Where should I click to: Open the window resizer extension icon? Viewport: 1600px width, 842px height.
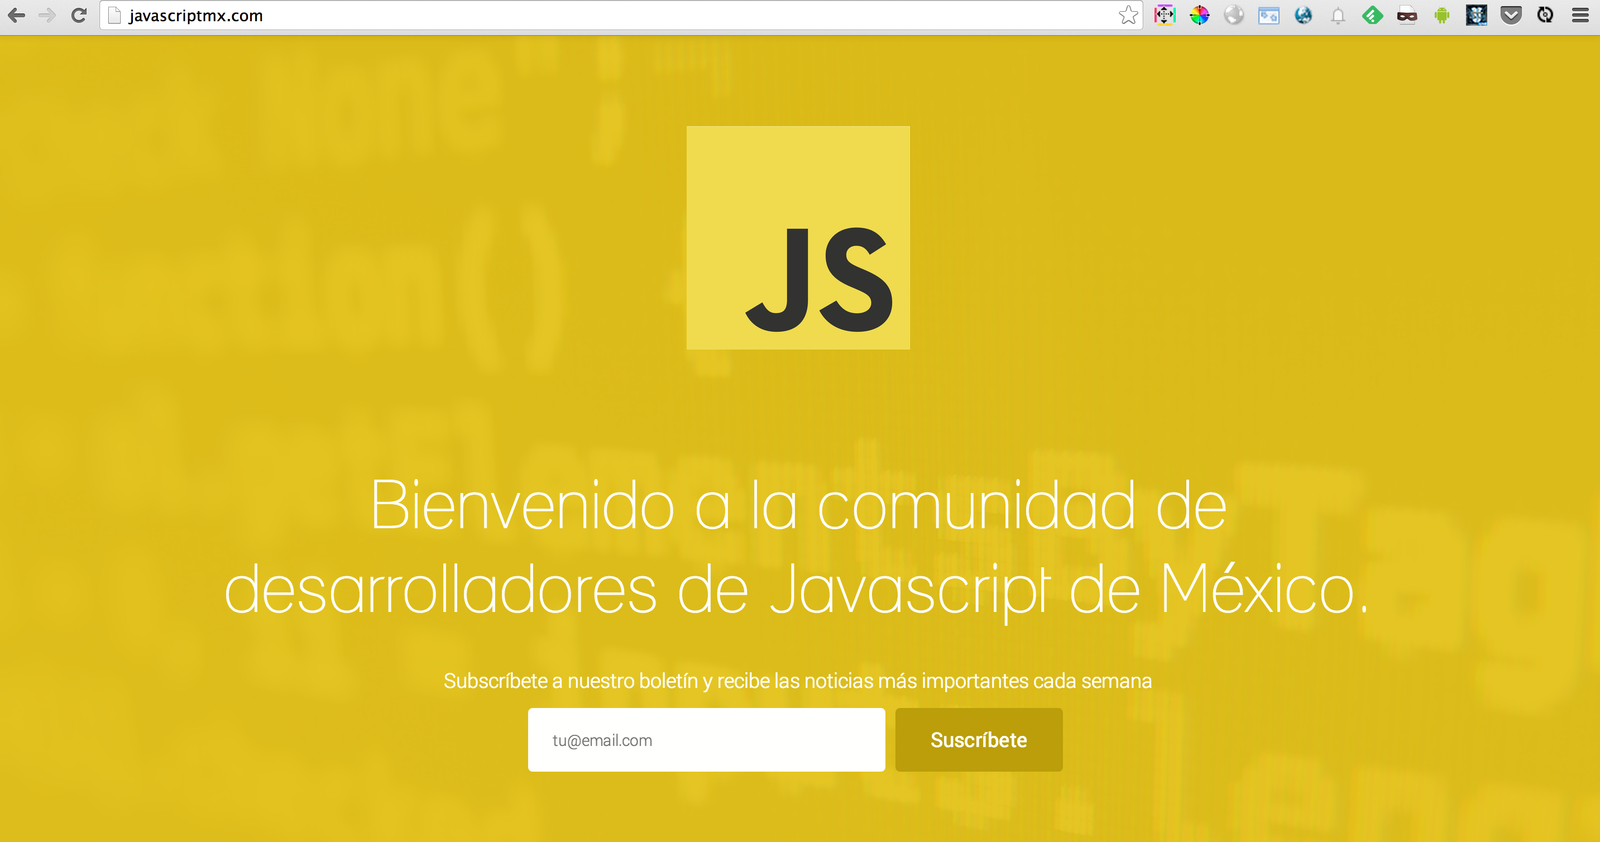pos(1269,15)
